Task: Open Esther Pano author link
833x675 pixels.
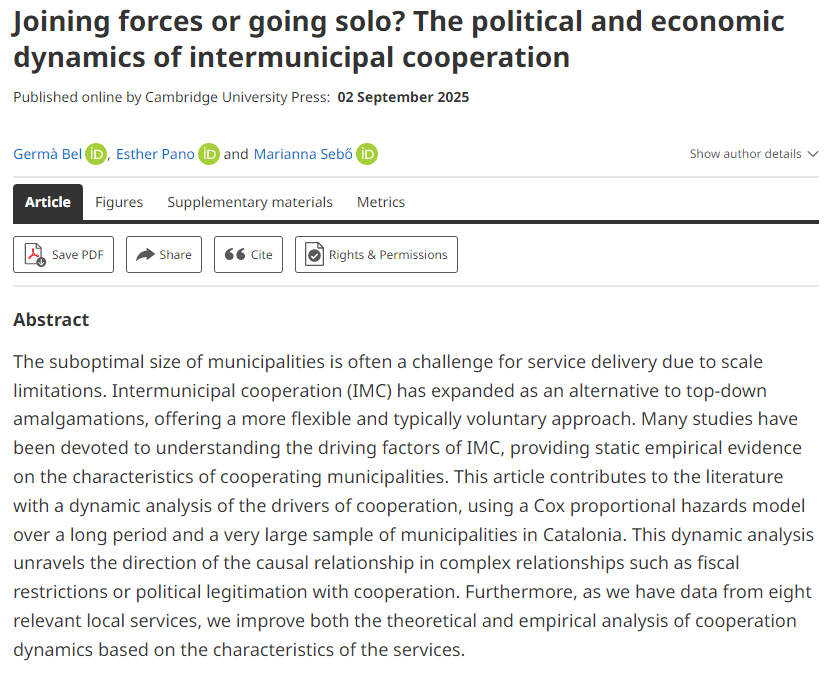Action: (154, 154)
